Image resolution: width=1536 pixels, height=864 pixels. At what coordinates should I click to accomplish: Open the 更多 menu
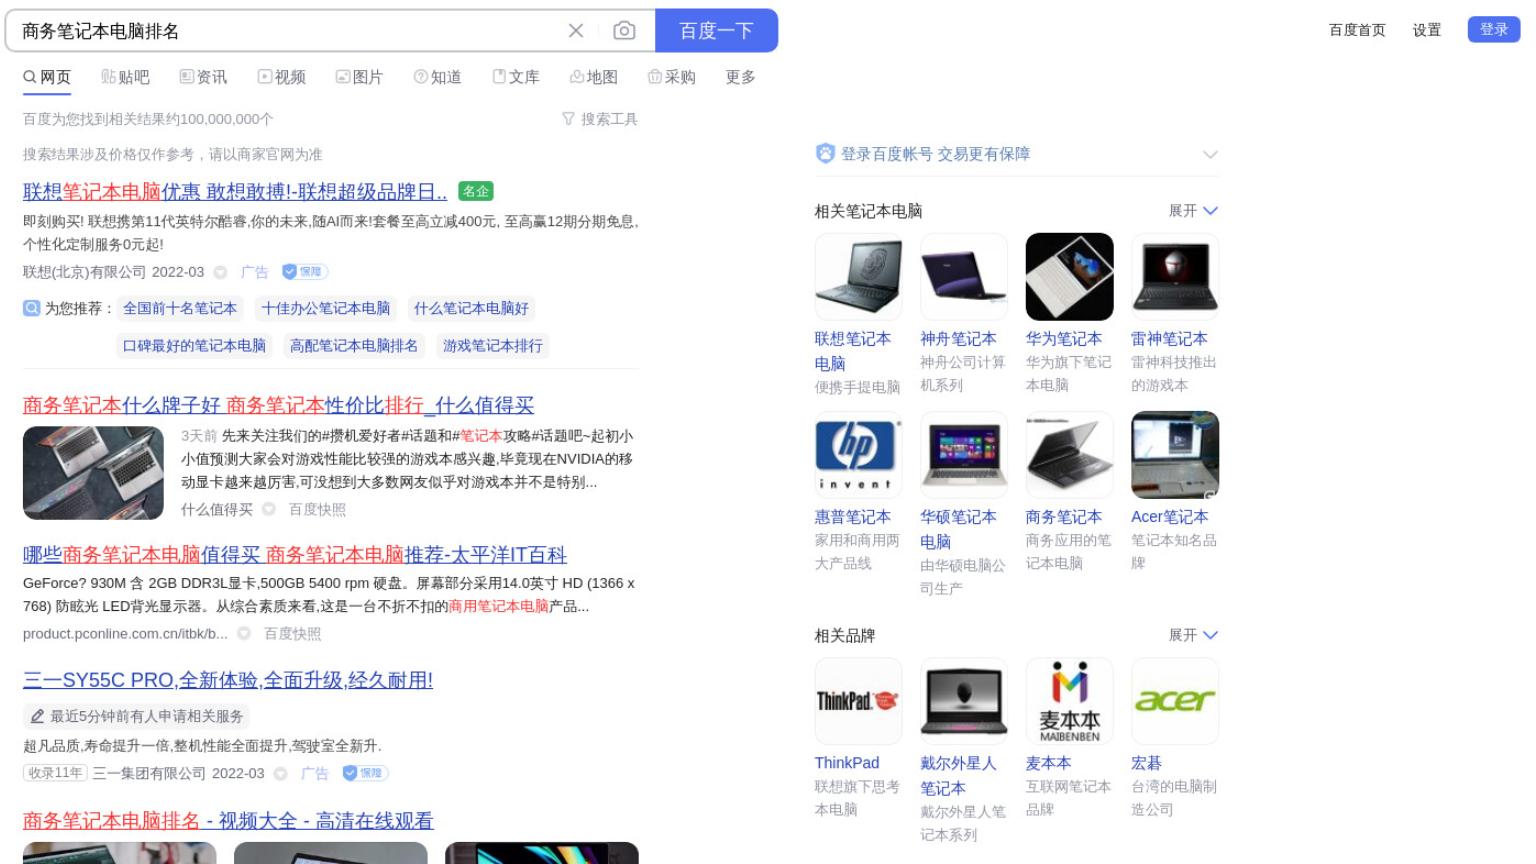[x=740, y=77]
